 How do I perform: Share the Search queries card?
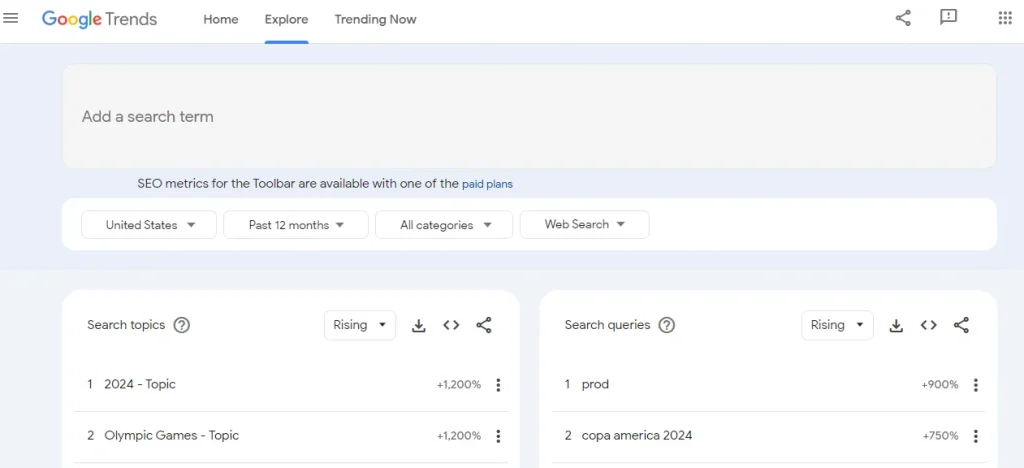[961, 325]
